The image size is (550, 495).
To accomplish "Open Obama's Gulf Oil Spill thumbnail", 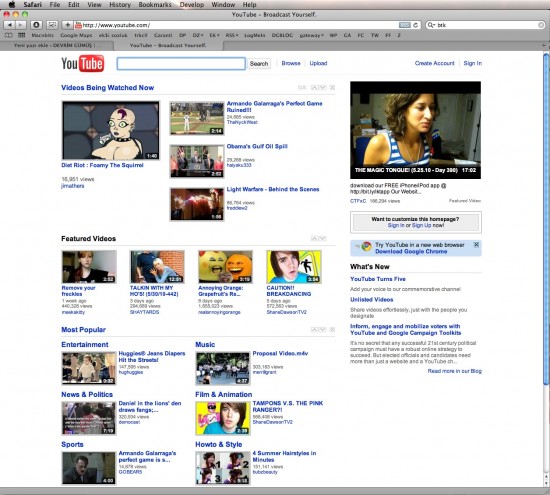I will 197,161.
